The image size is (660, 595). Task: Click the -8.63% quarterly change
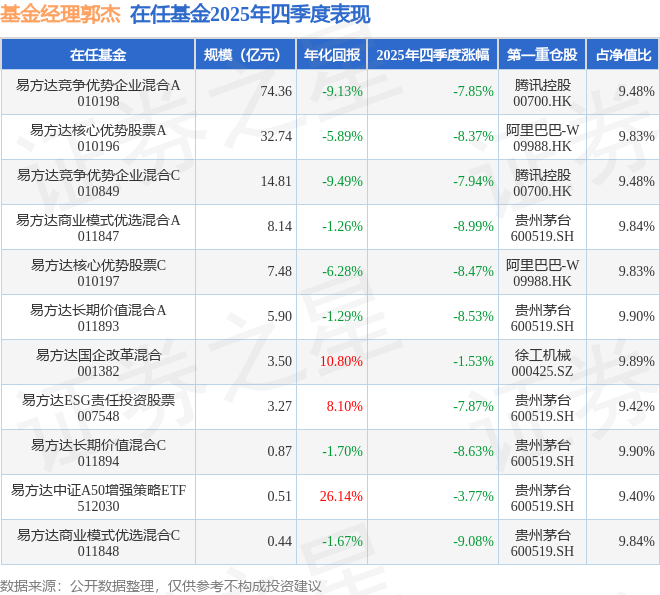[473, 452]
